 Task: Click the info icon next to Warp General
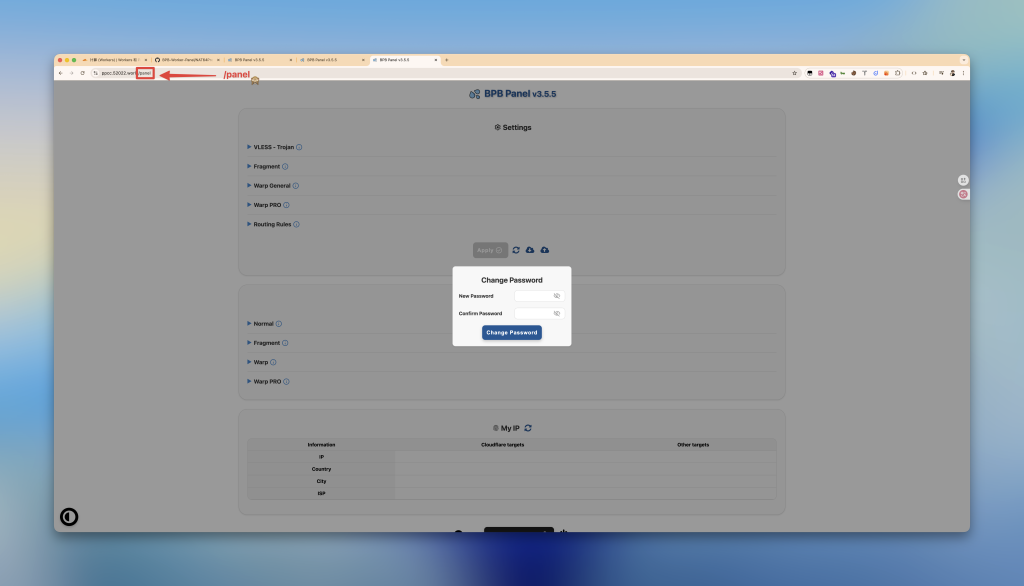pyautogui.click(x=296, y=186)
